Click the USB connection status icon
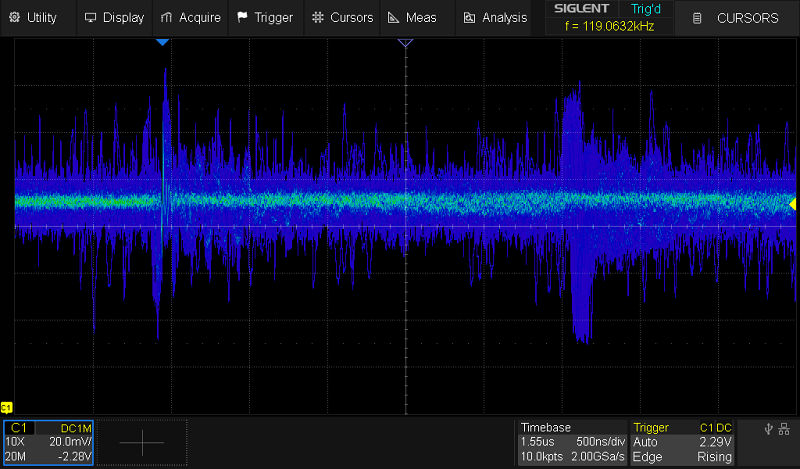 767,428
